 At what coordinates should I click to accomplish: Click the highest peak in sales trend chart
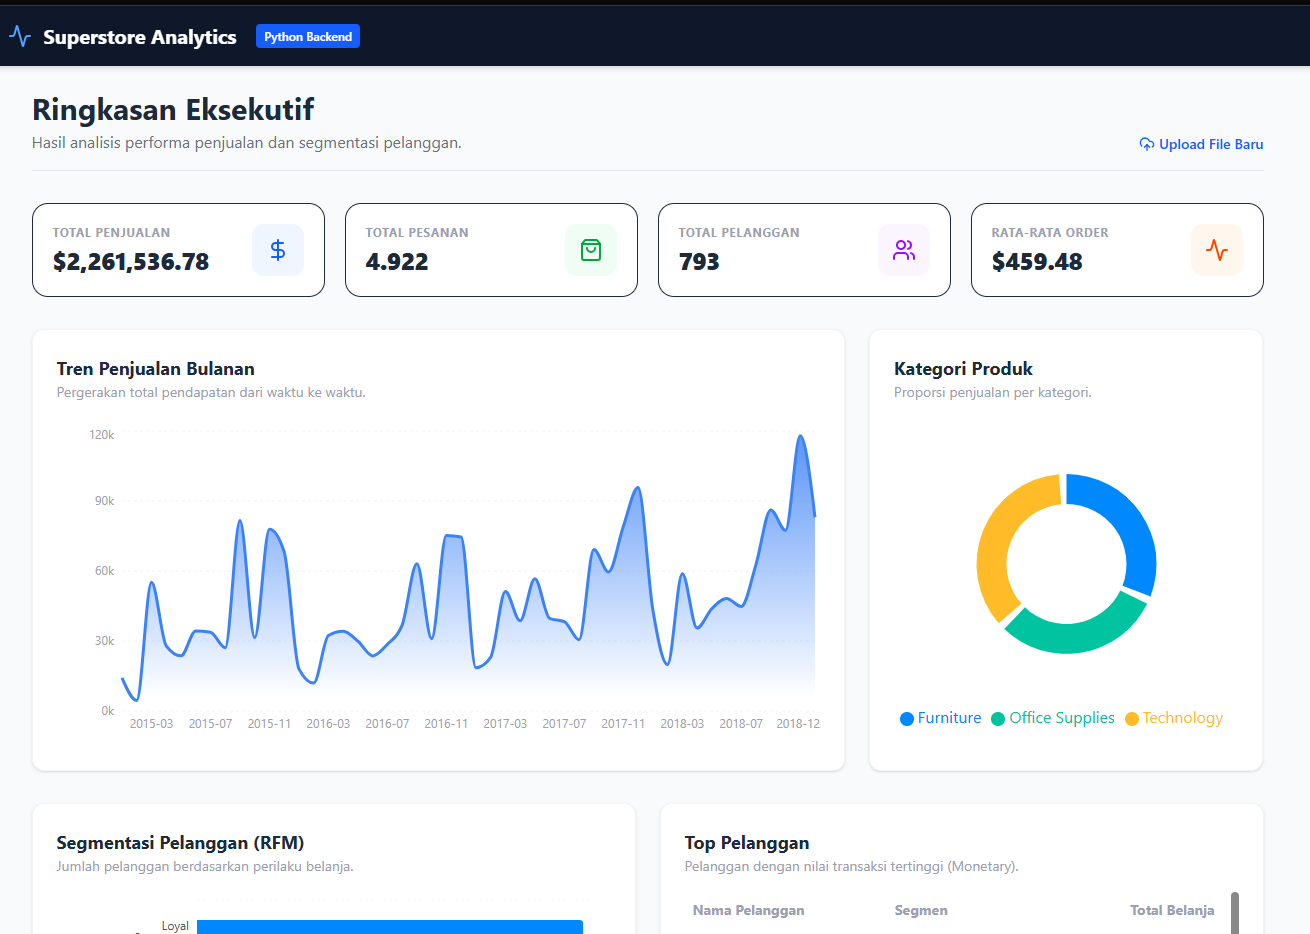[x=800, y=437]
